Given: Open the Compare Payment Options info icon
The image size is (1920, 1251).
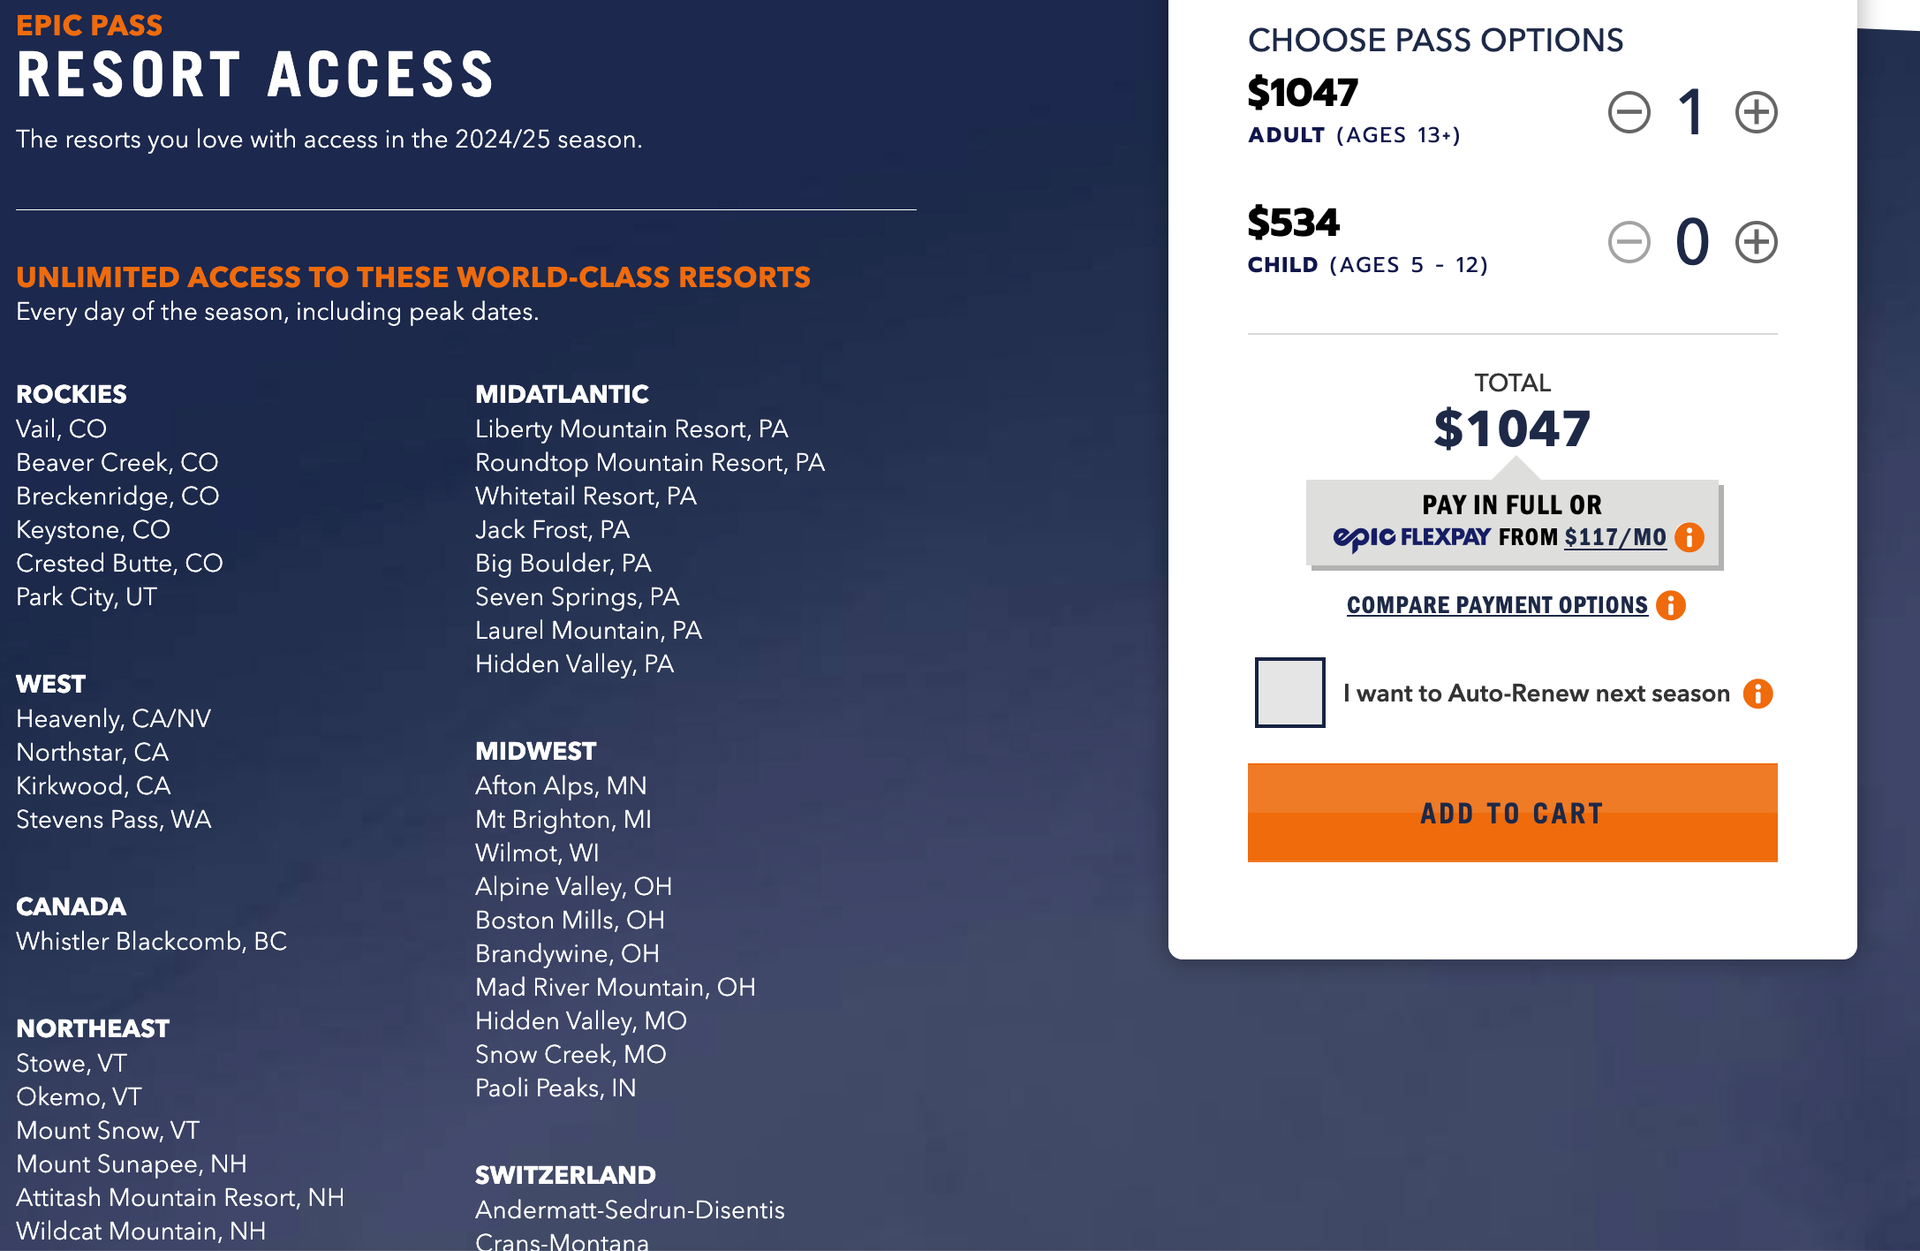Looking at the screenshot, I should click(1669, 605).
